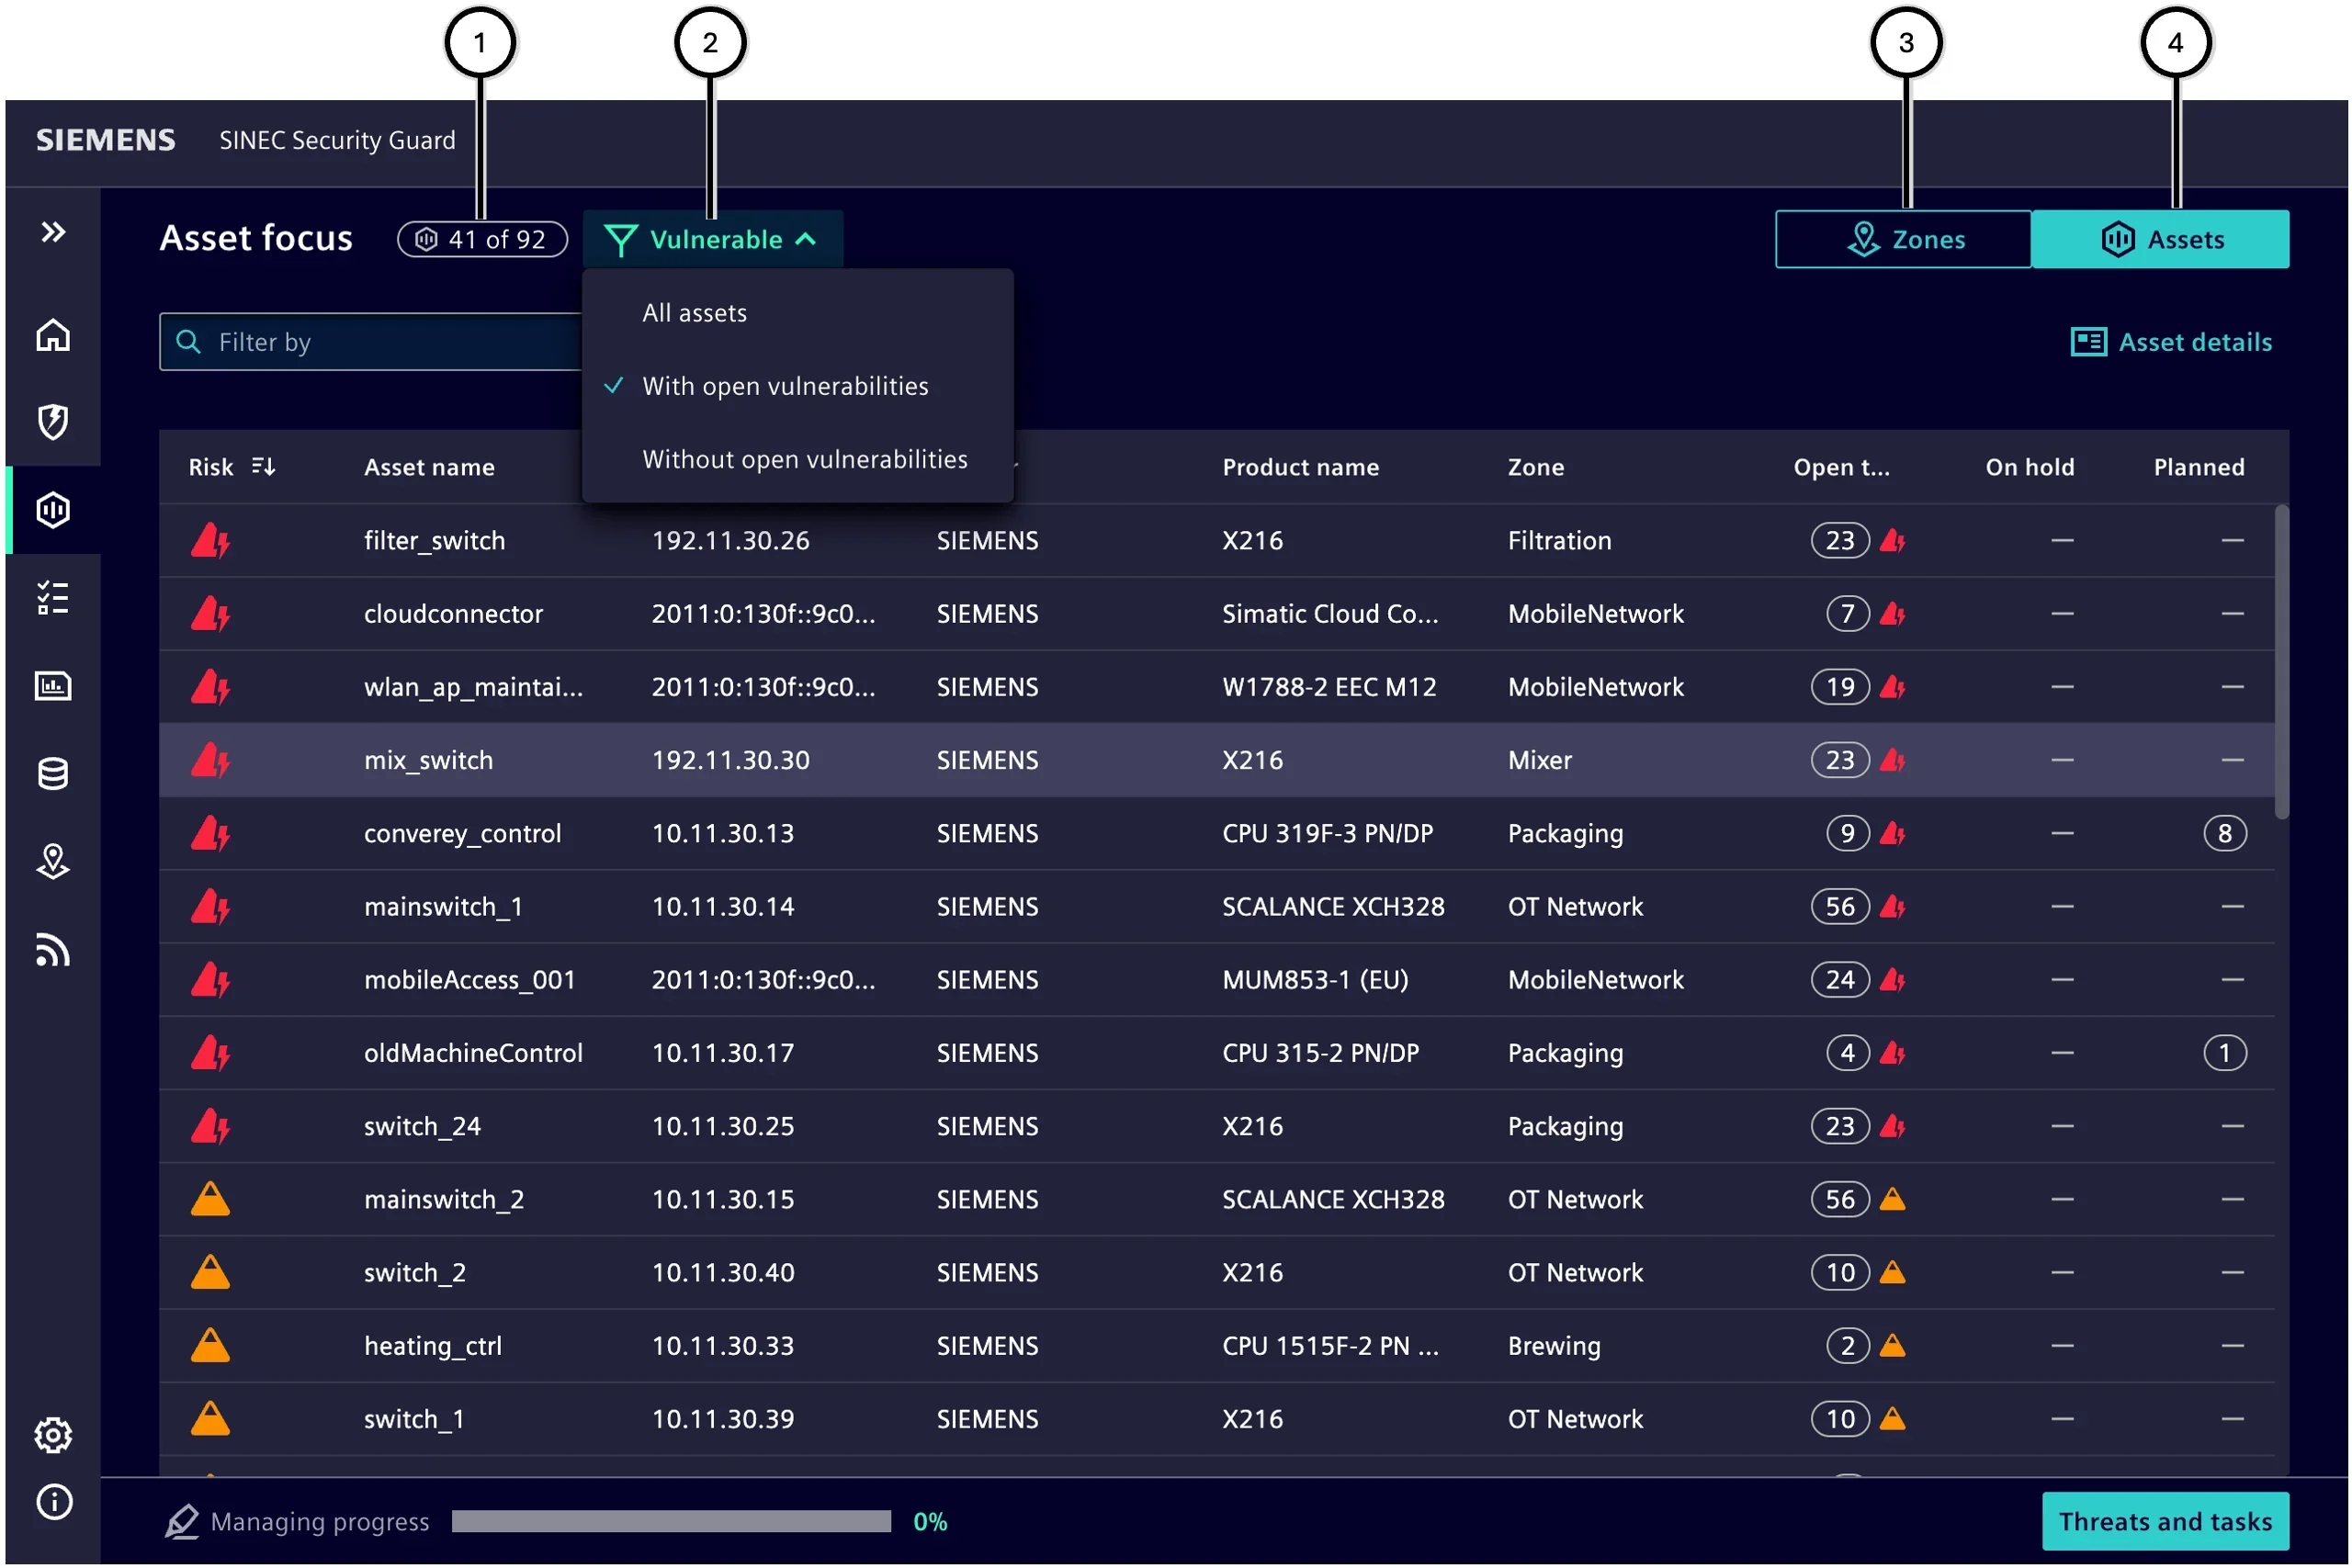Click the Brewing zone cell
The width and height of the screenshot is (2352, 1568).
click(x=1554, y=1346)
